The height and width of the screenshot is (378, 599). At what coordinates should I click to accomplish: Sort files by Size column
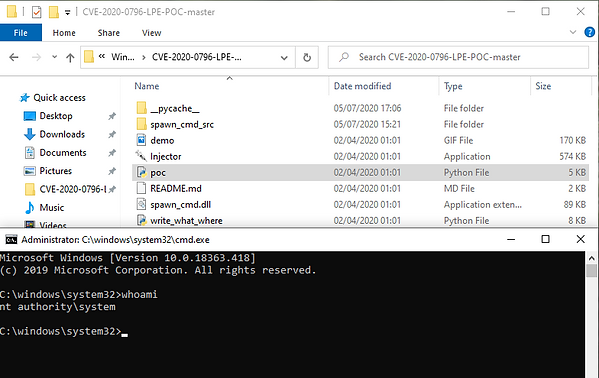point(543,86)
